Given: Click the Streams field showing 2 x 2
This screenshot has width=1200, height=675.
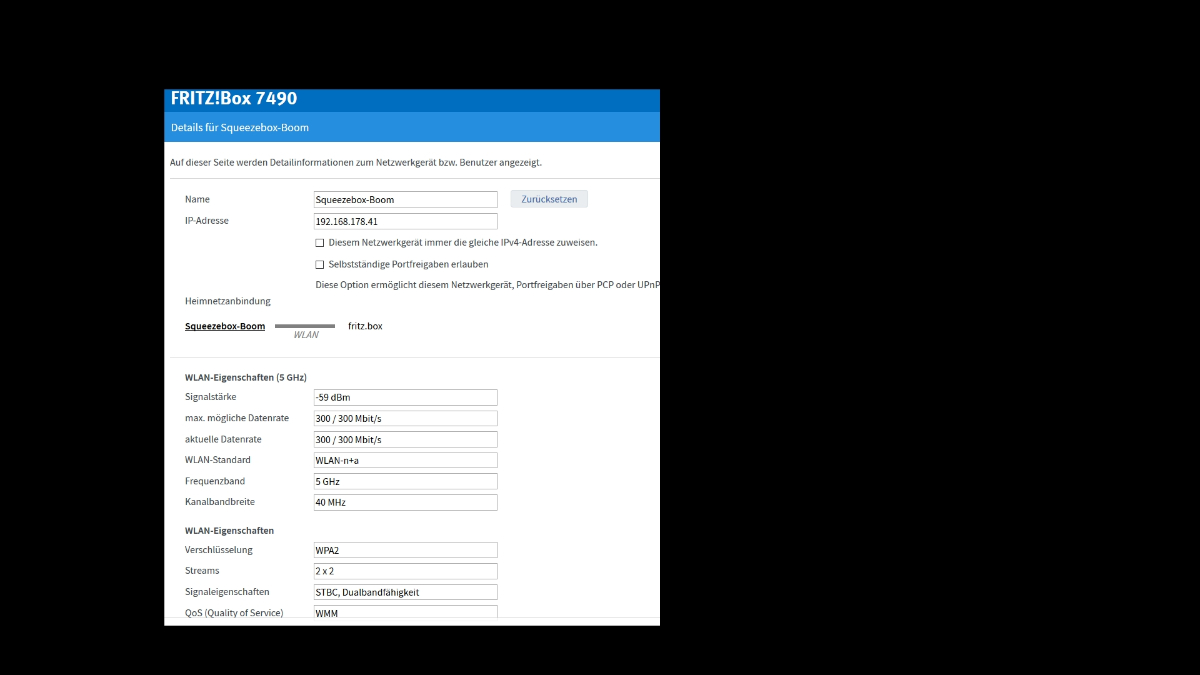Looking at the screenshot, I should click(405, 571).
